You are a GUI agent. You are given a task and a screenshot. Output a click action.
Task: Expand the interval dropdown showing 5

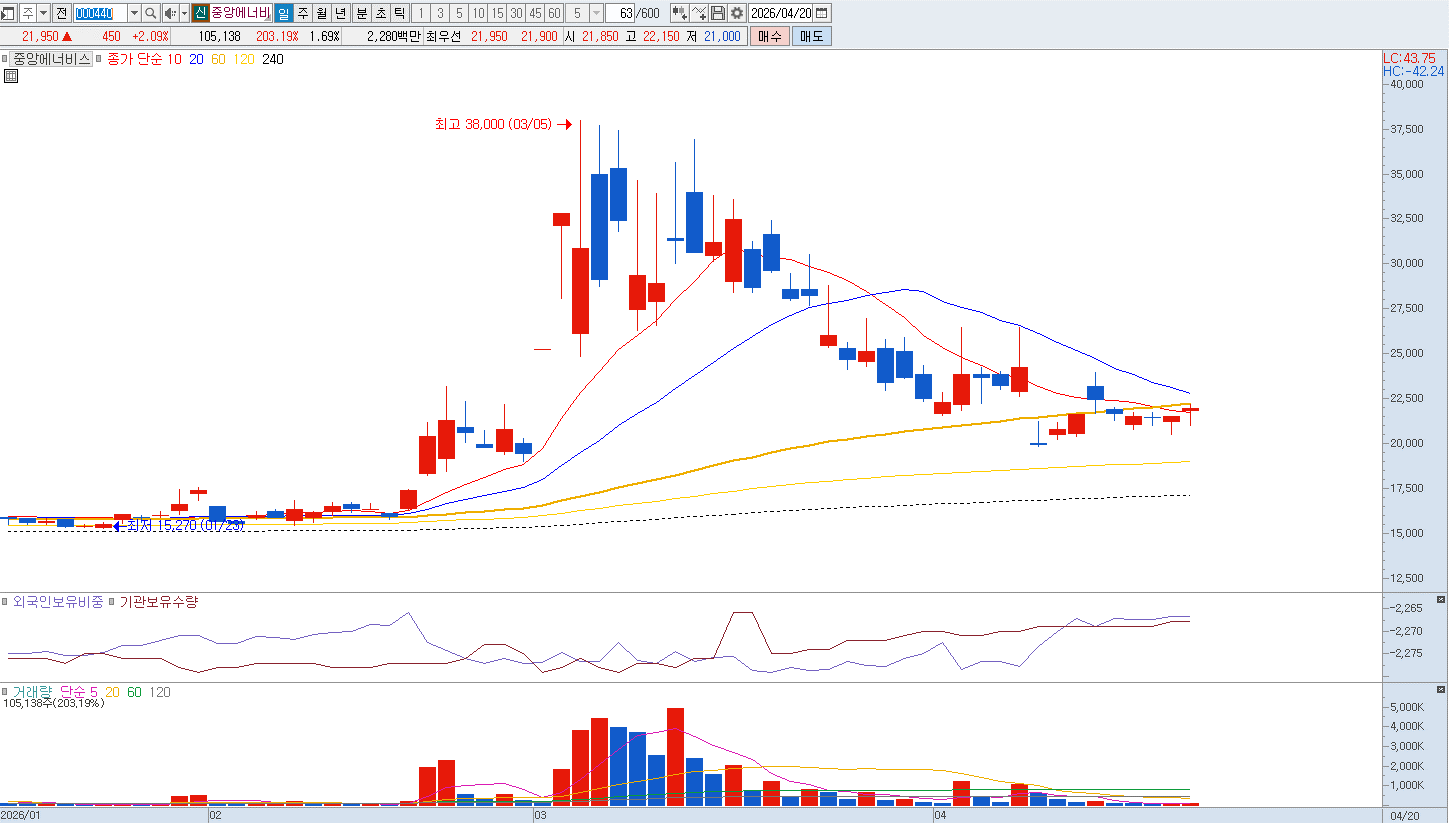597,13
